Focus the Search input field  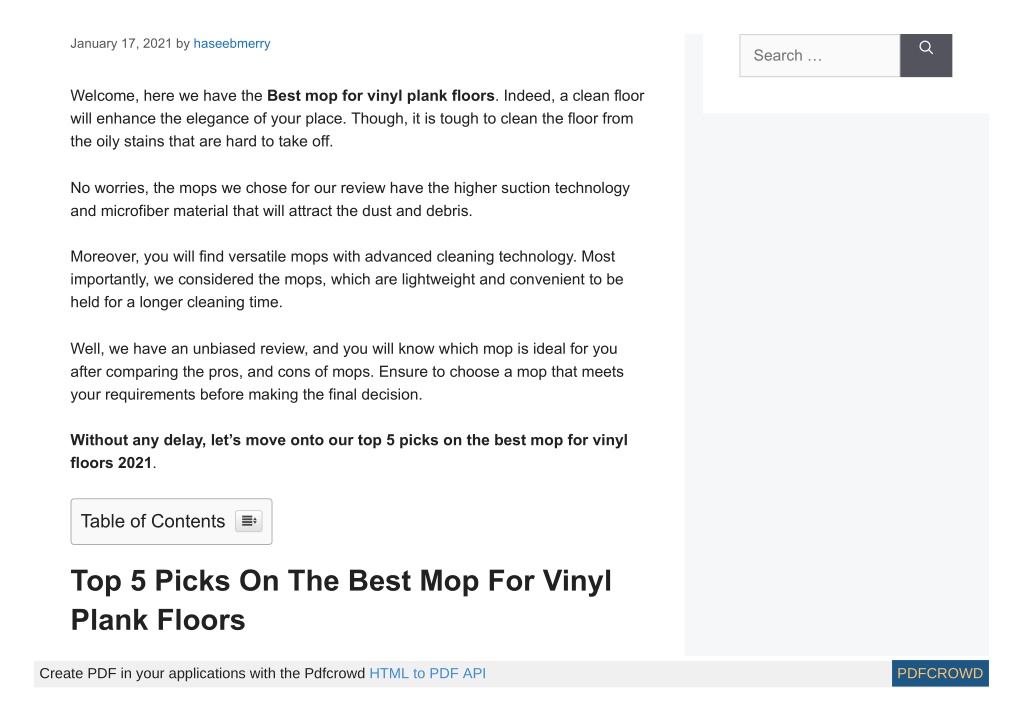click(819, 55)
